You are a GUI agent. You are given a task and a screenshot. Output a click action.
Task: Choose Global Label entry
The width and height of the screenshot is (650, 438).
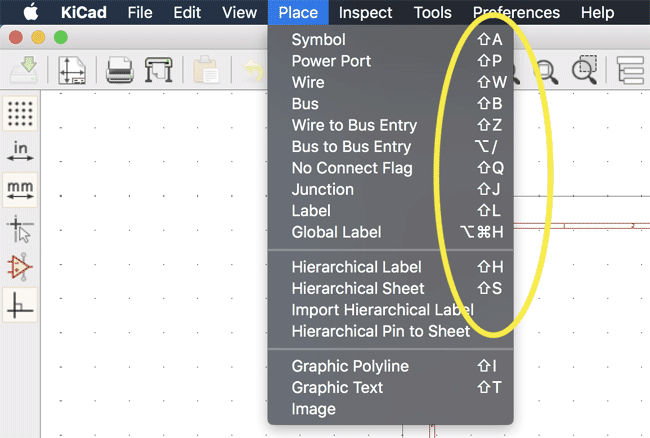click(390, 232)
